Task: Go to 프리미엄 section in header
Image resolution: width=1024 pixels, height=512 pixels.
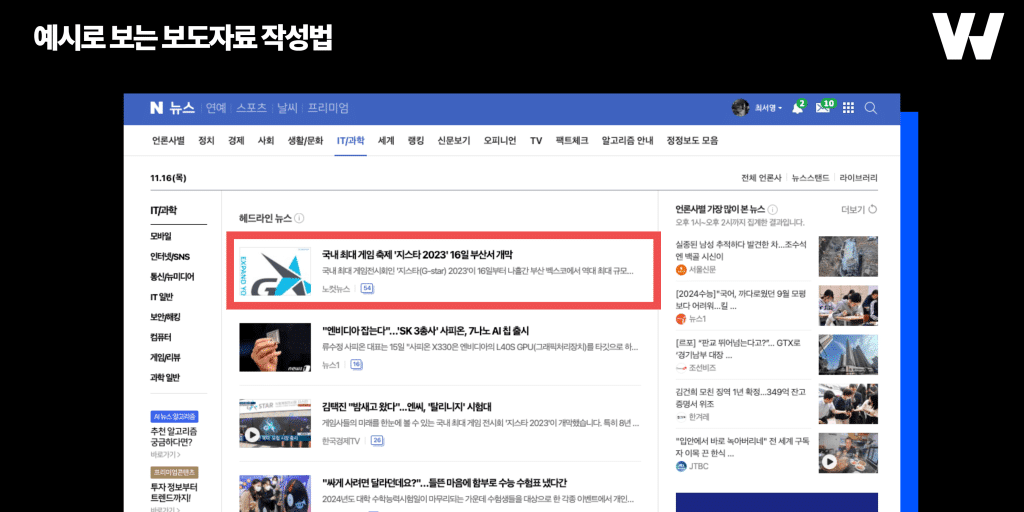Action: click(328, 108)
